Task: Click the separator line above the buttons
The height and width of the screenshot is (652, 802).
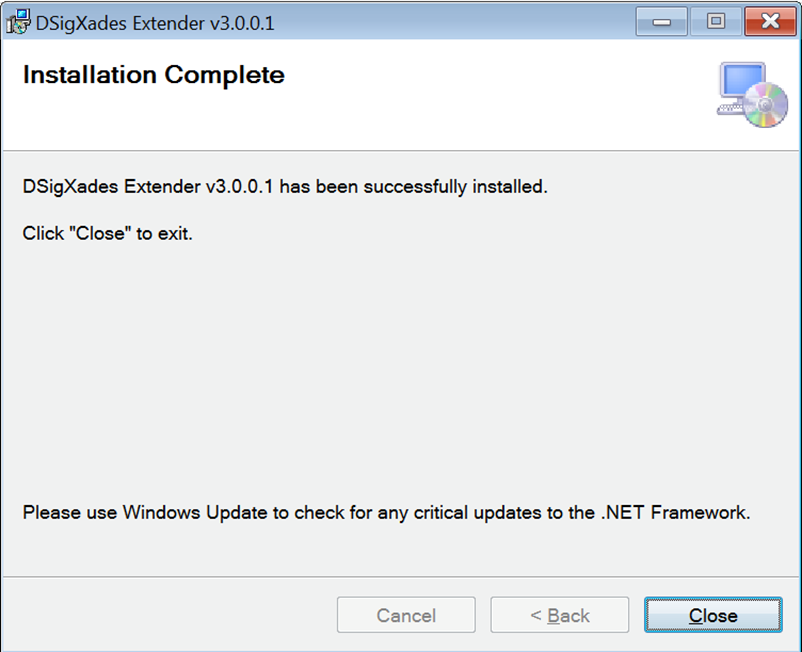Action: point(401,577)
